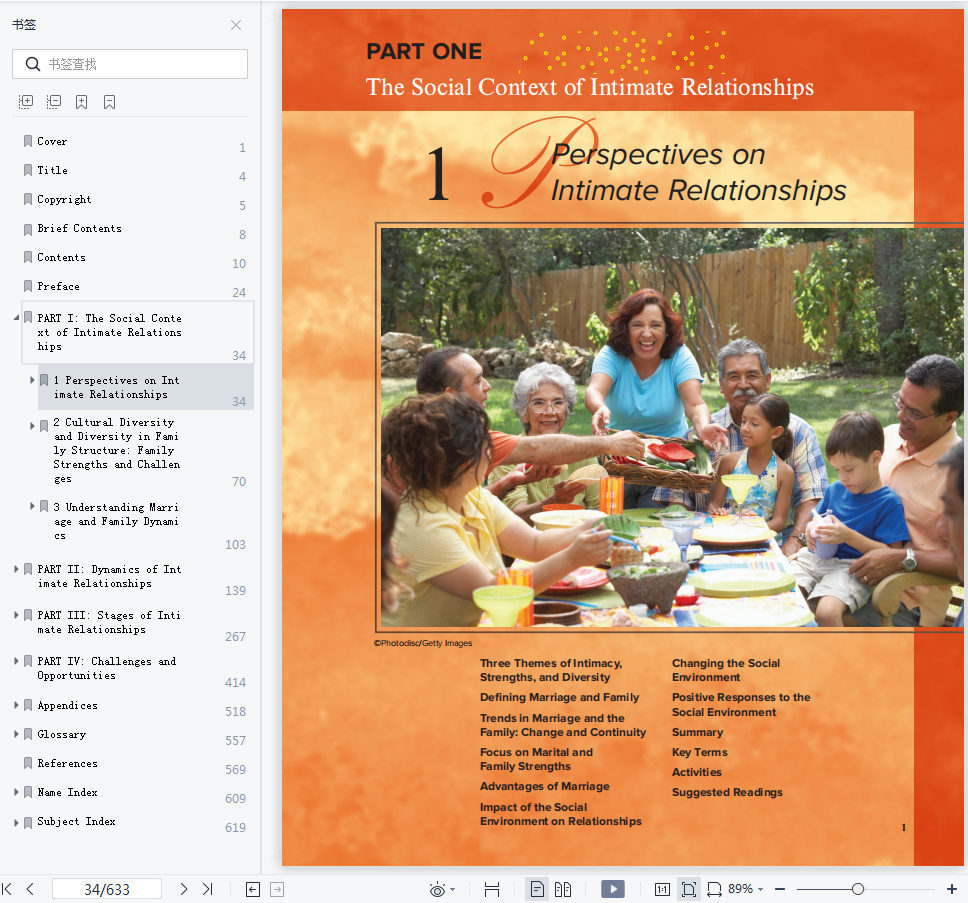The width and height of the screenshot is (968, 903).
Task: Open the Name Index bookmark
Action: tap(67, 793)
